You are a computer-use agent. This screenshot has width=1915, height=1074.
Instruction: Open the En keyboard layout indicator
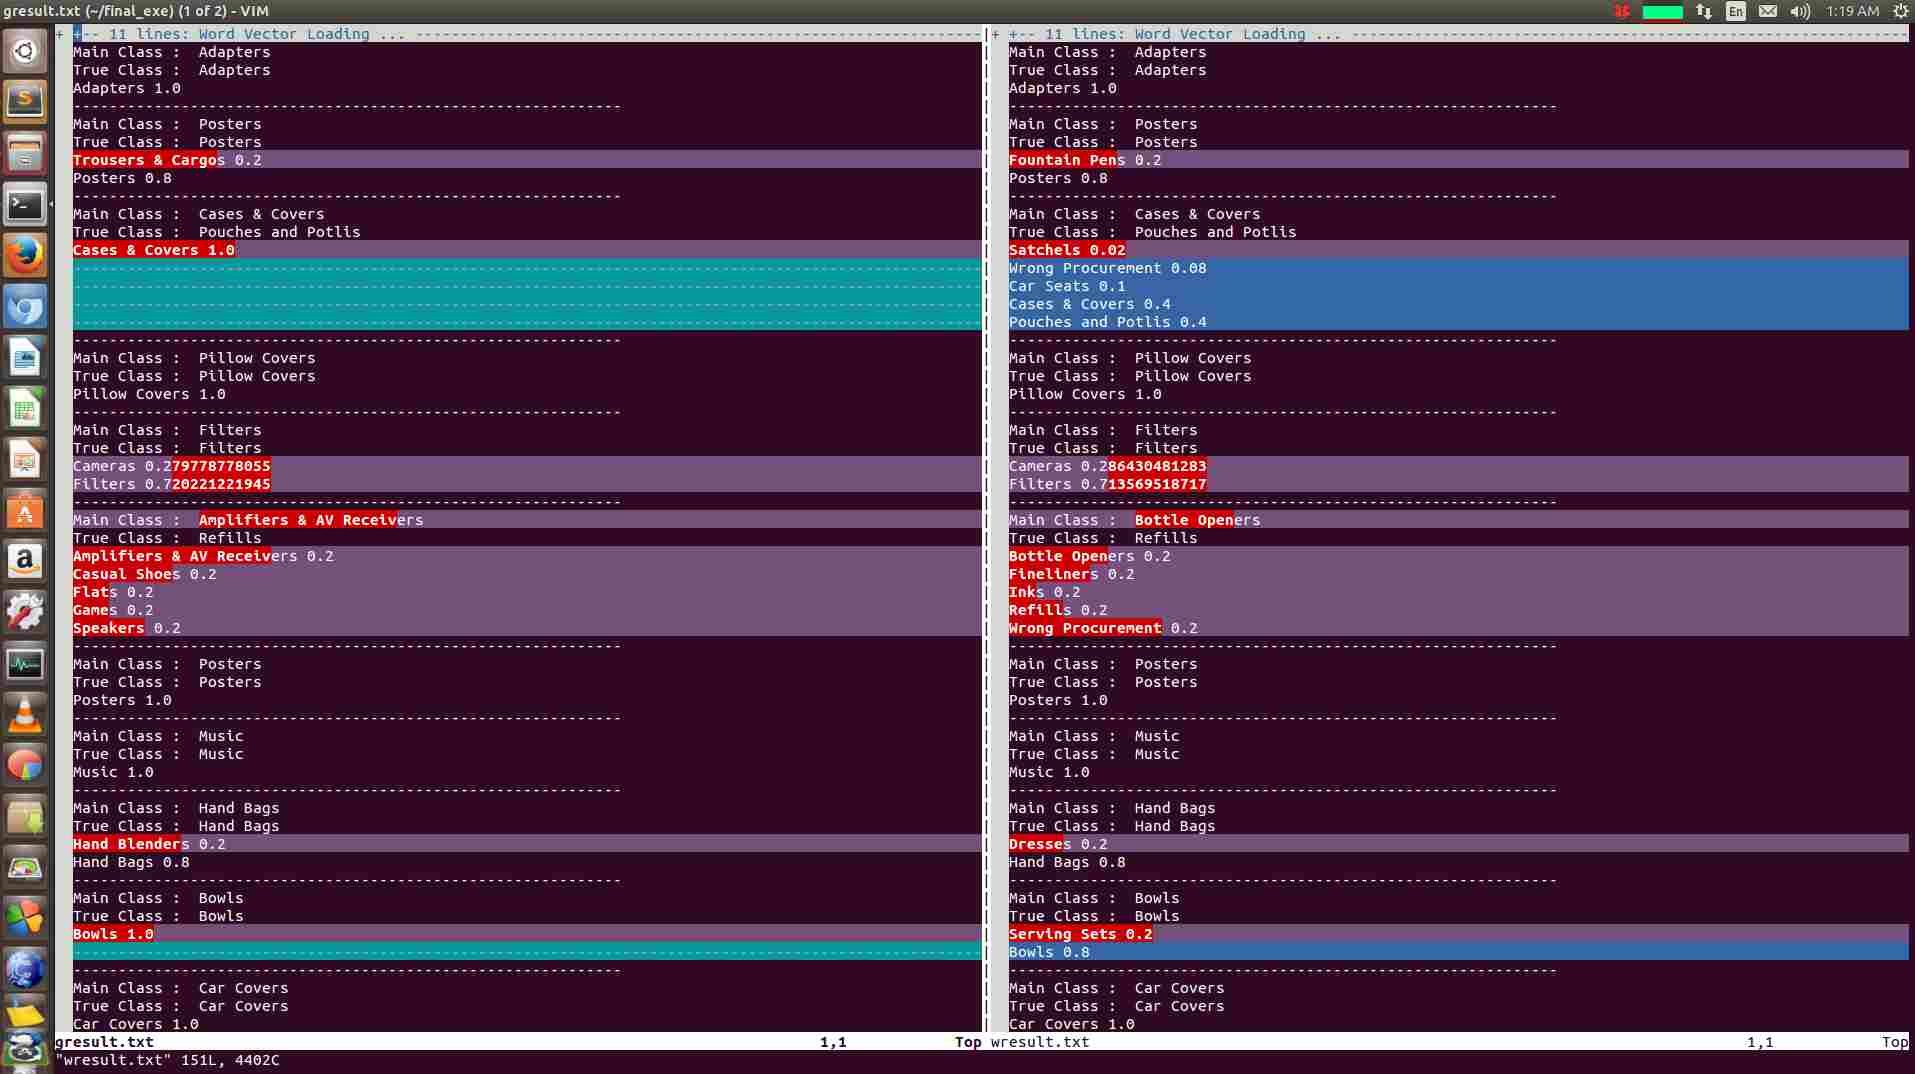pos(1736,11)
